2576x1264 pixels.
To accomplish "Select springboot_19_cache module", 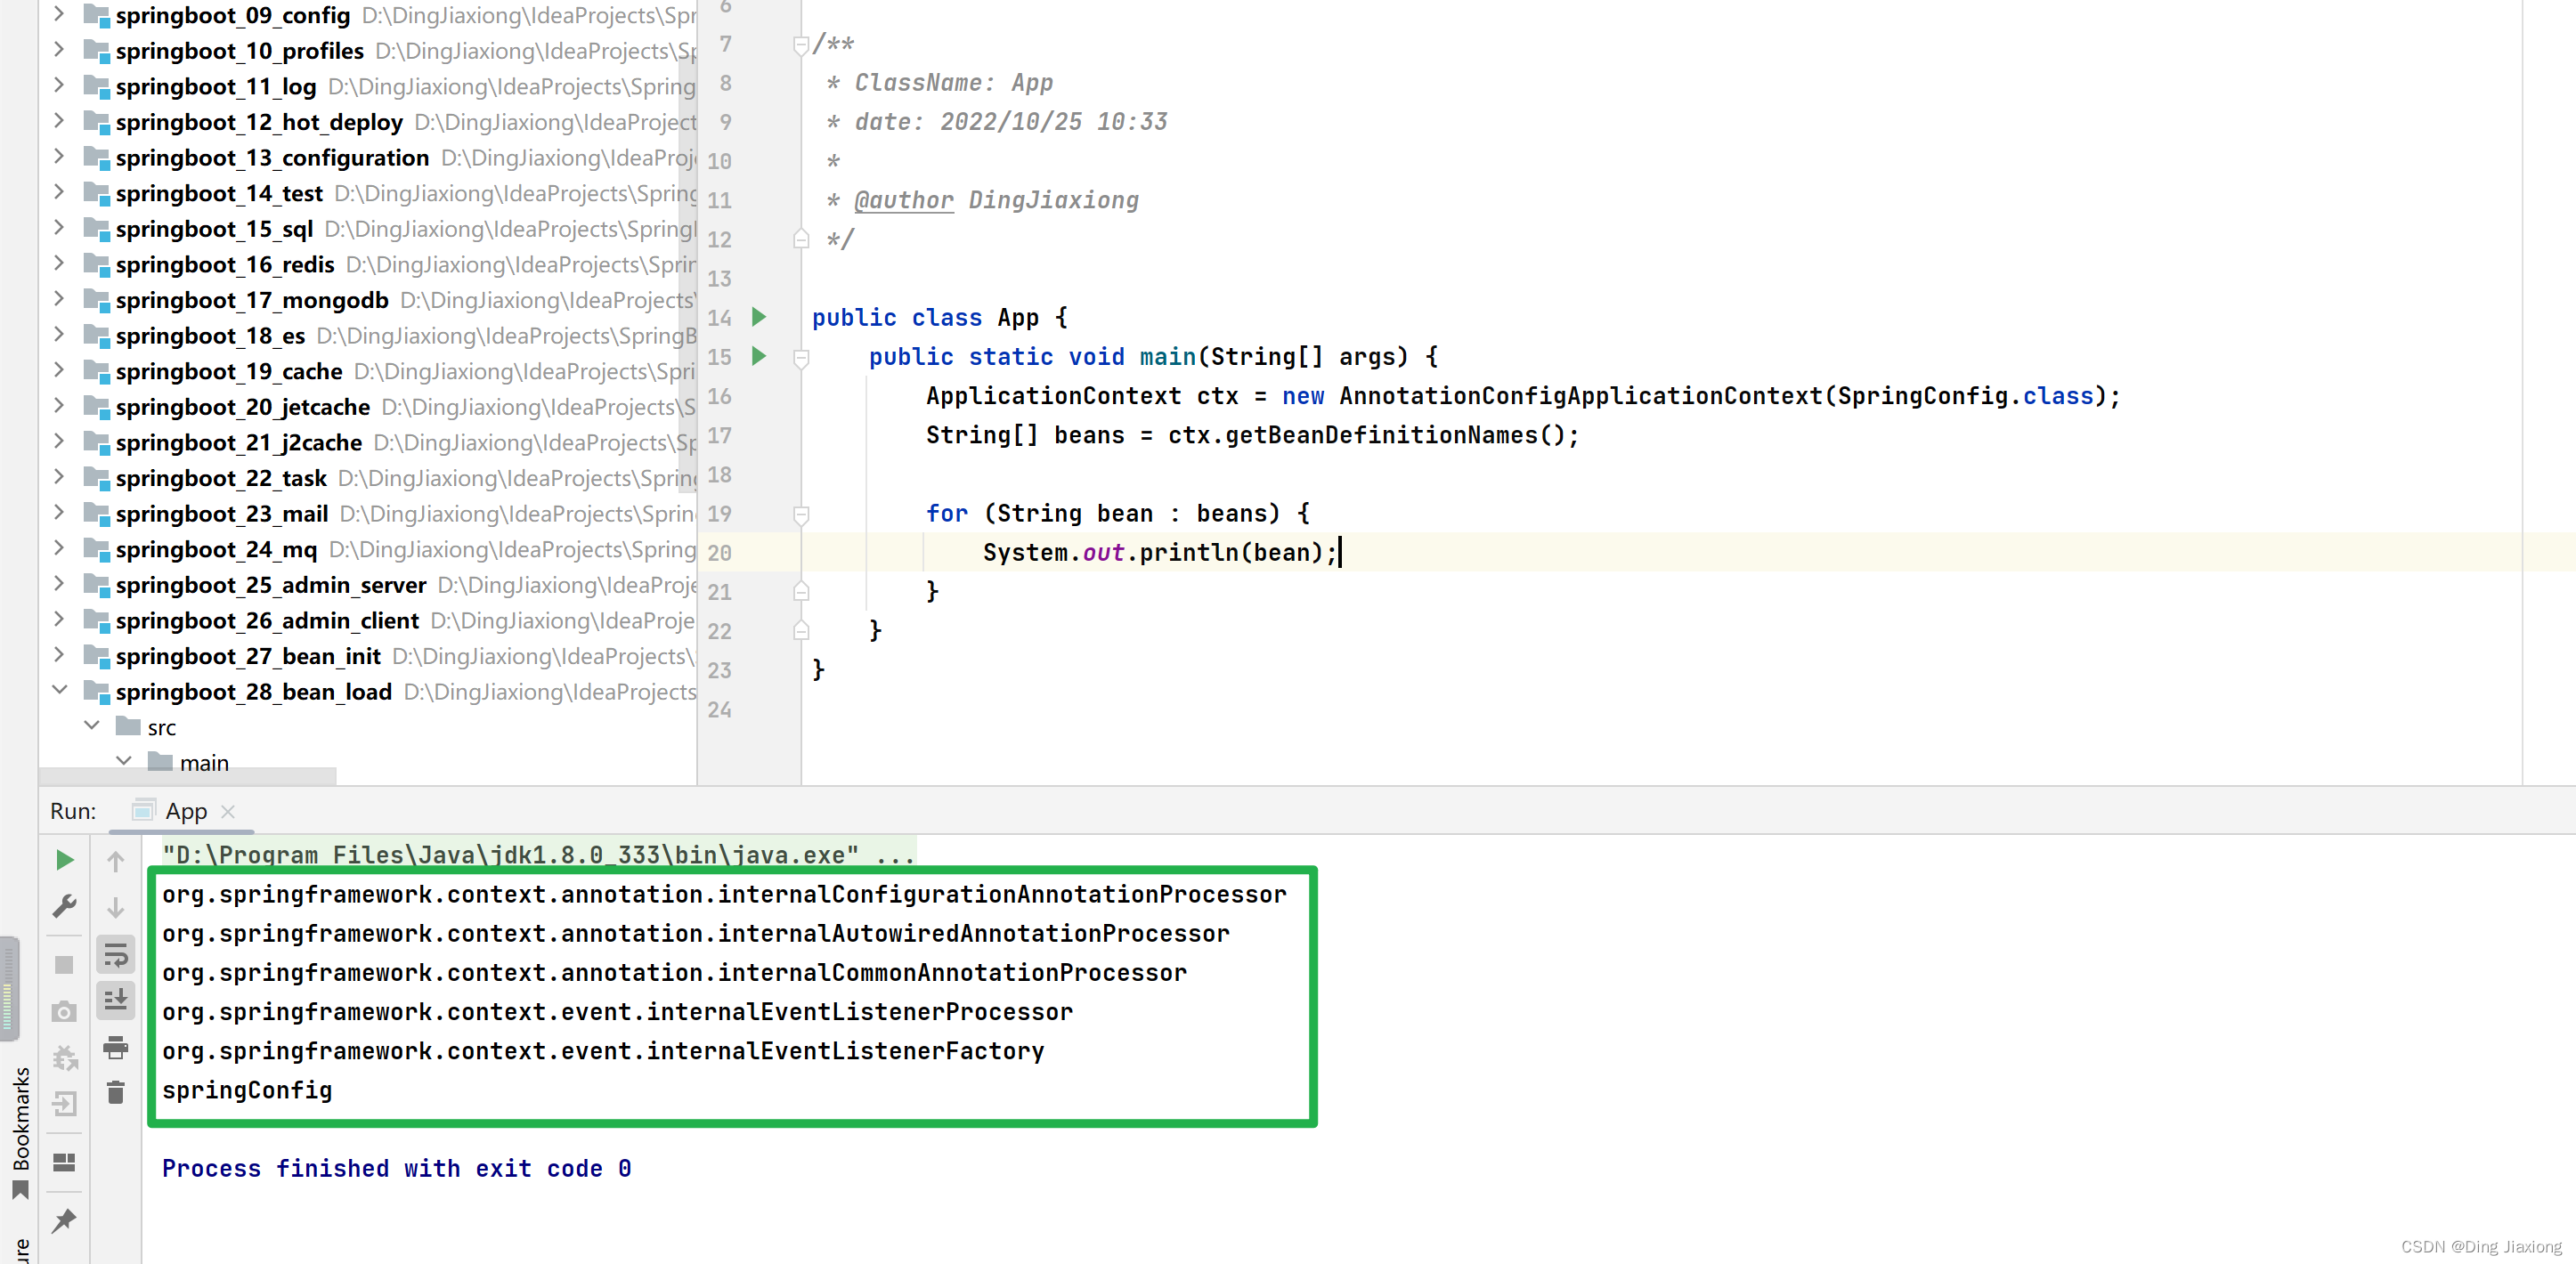I will [x=229, y=371].
